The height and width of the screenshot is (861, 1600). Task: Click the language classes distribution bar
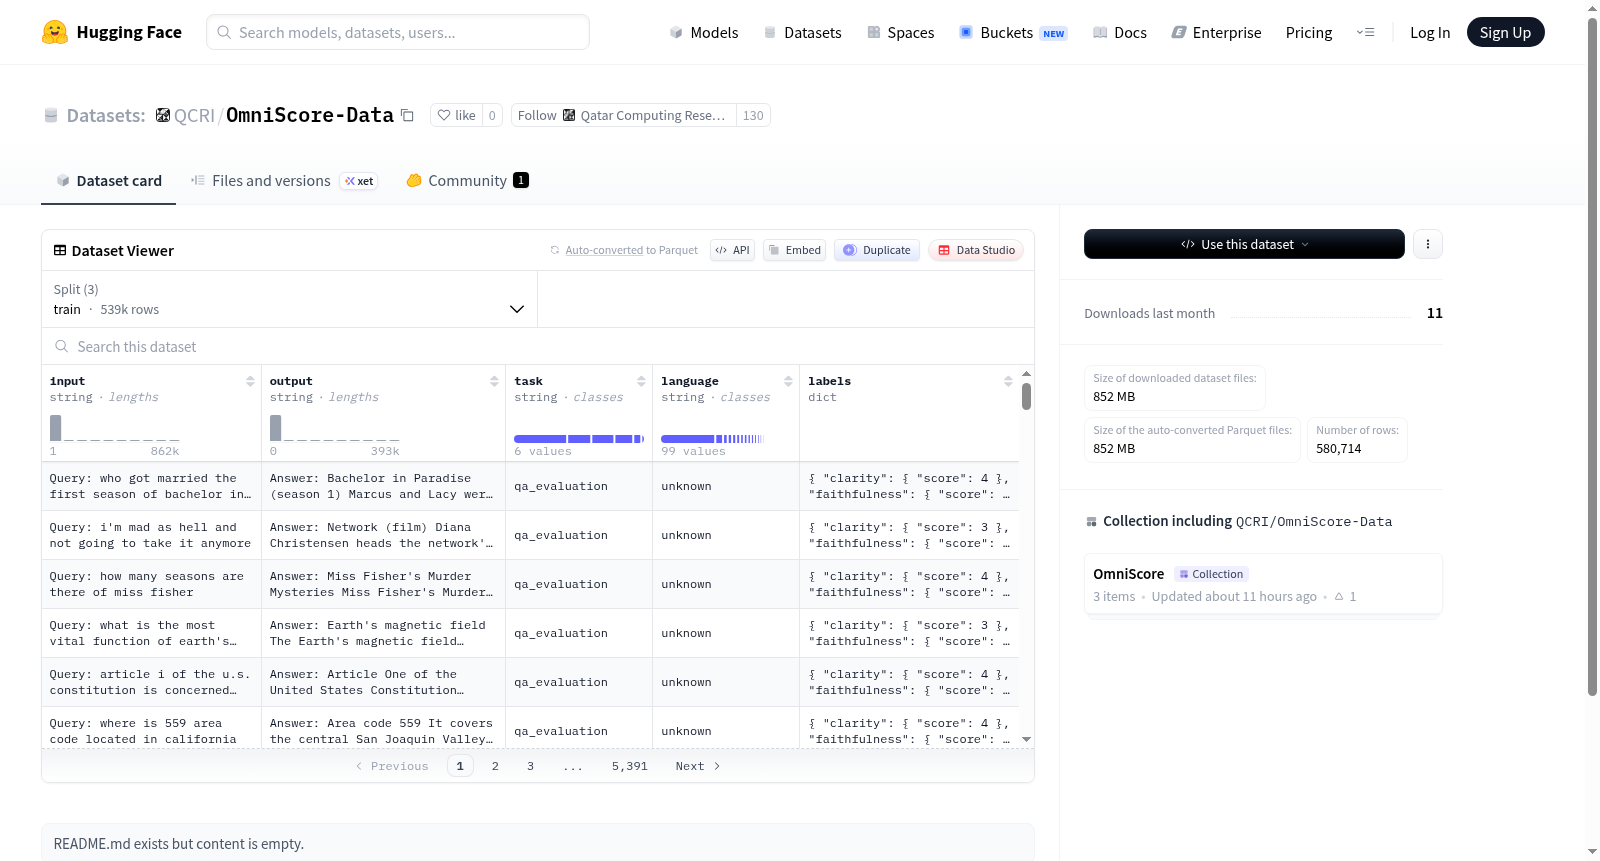[x=712, y=439]
